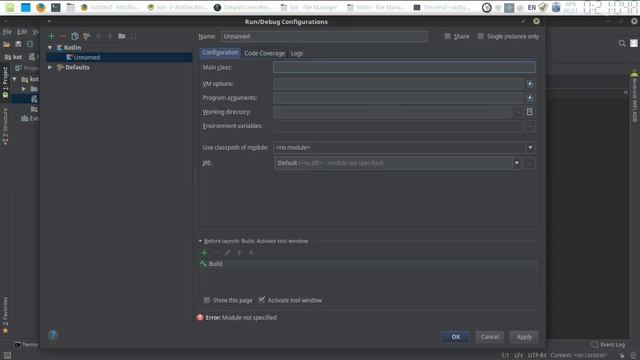Browse for Working directory
The image size is (640, 360).
coord(518,112)
